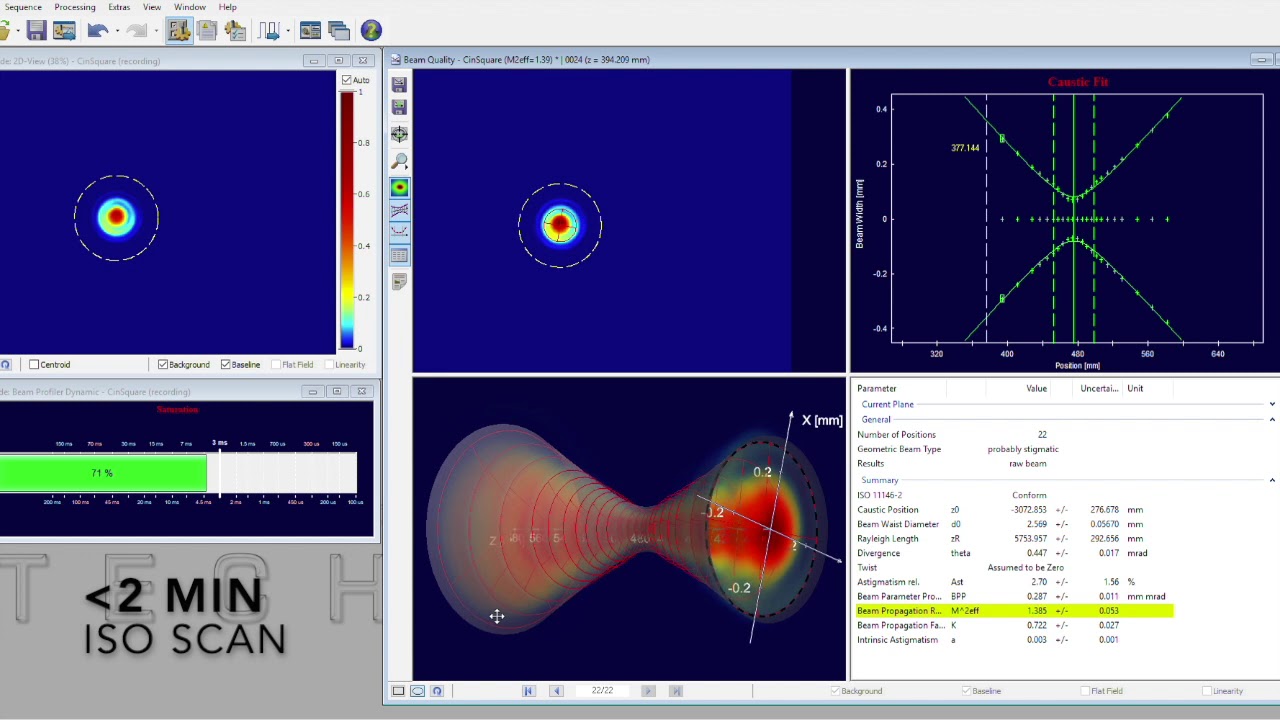This screenshot has height=720, width=1280.
Task: Select the Rayleigh Length row
Action: pos(1013,539)
